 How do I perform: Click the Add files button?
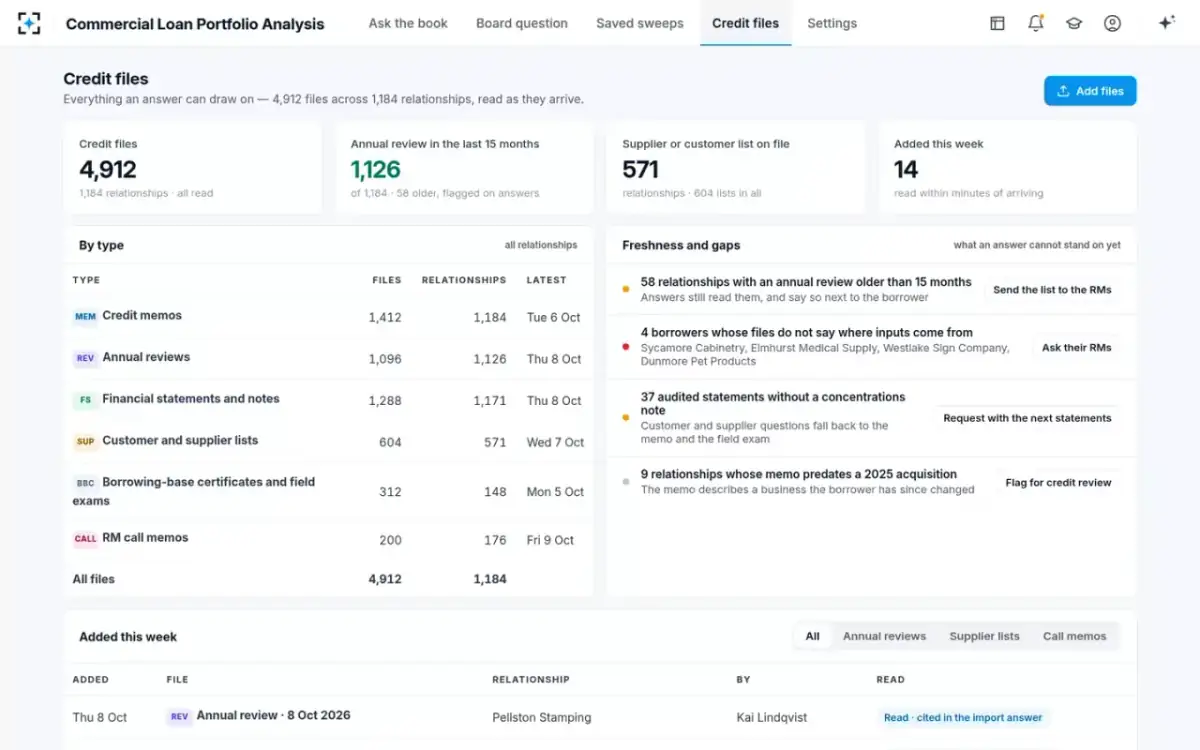[1090, 91]
